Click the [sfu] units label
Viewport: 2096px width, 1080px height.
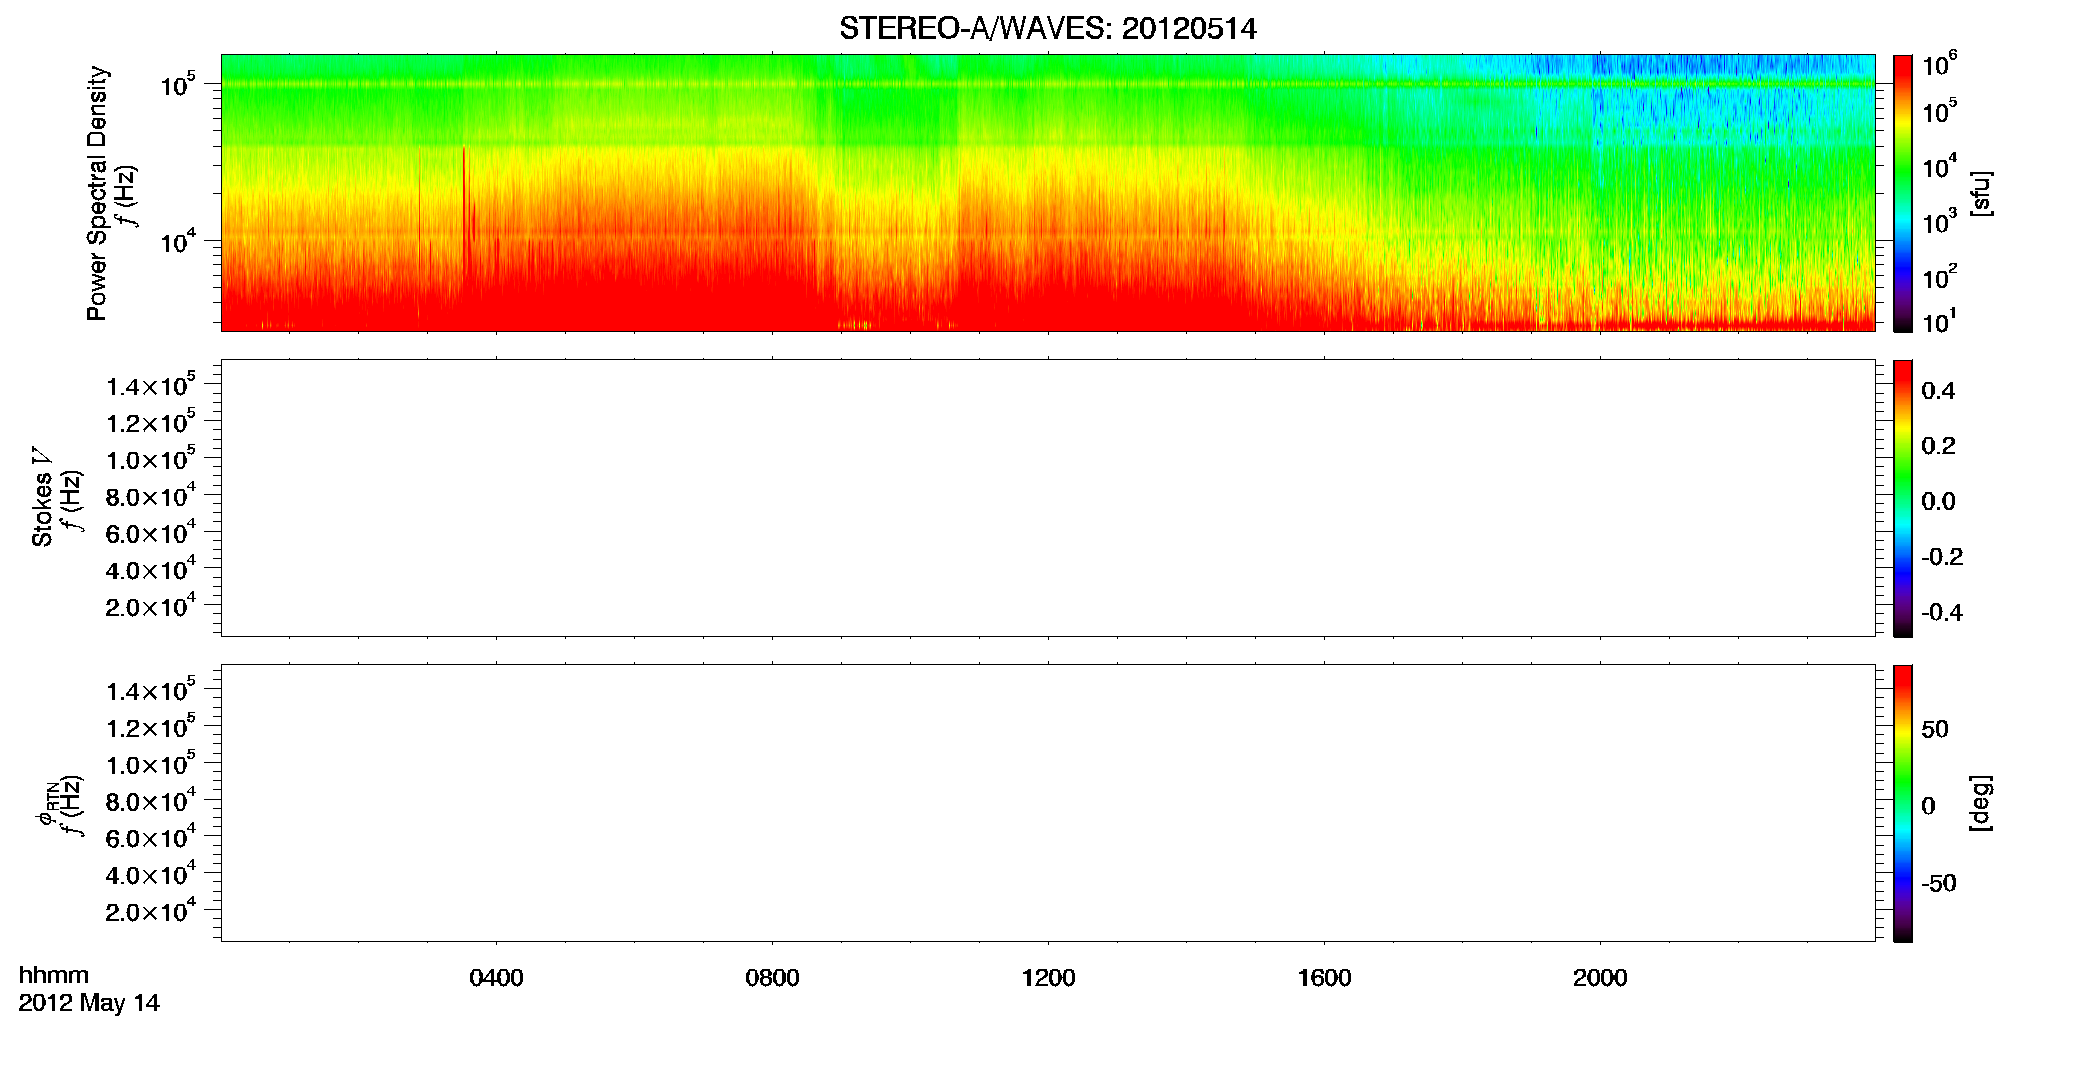[x=1980, y=193]
